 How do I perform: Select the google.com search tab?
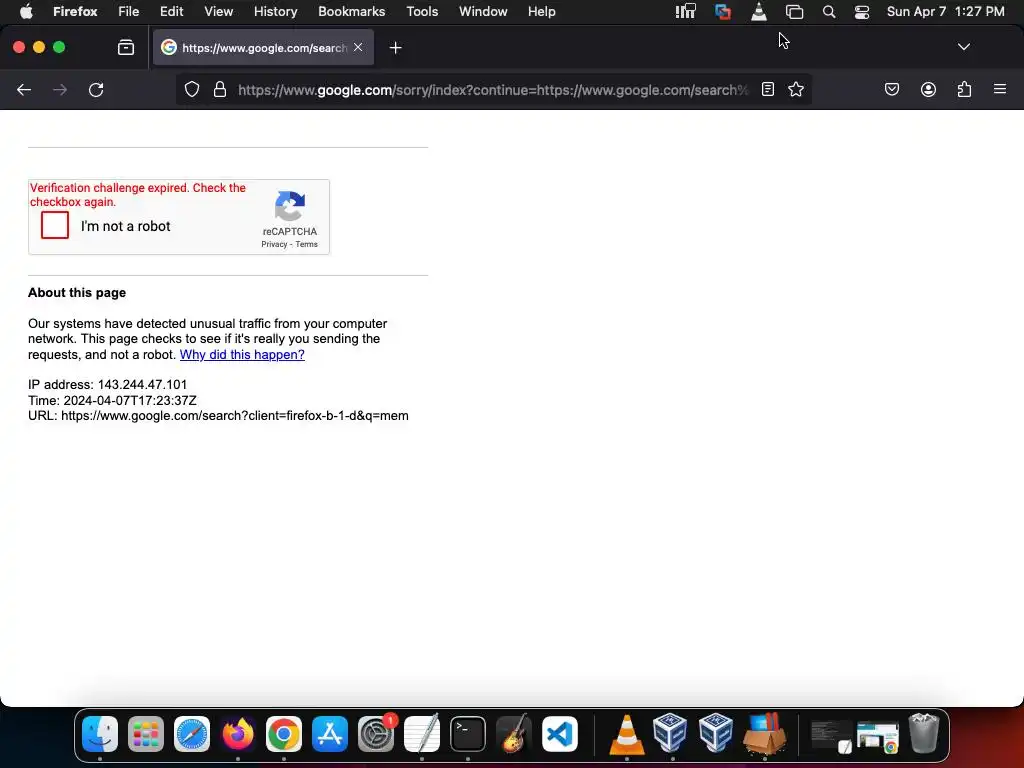coord(263,48)
